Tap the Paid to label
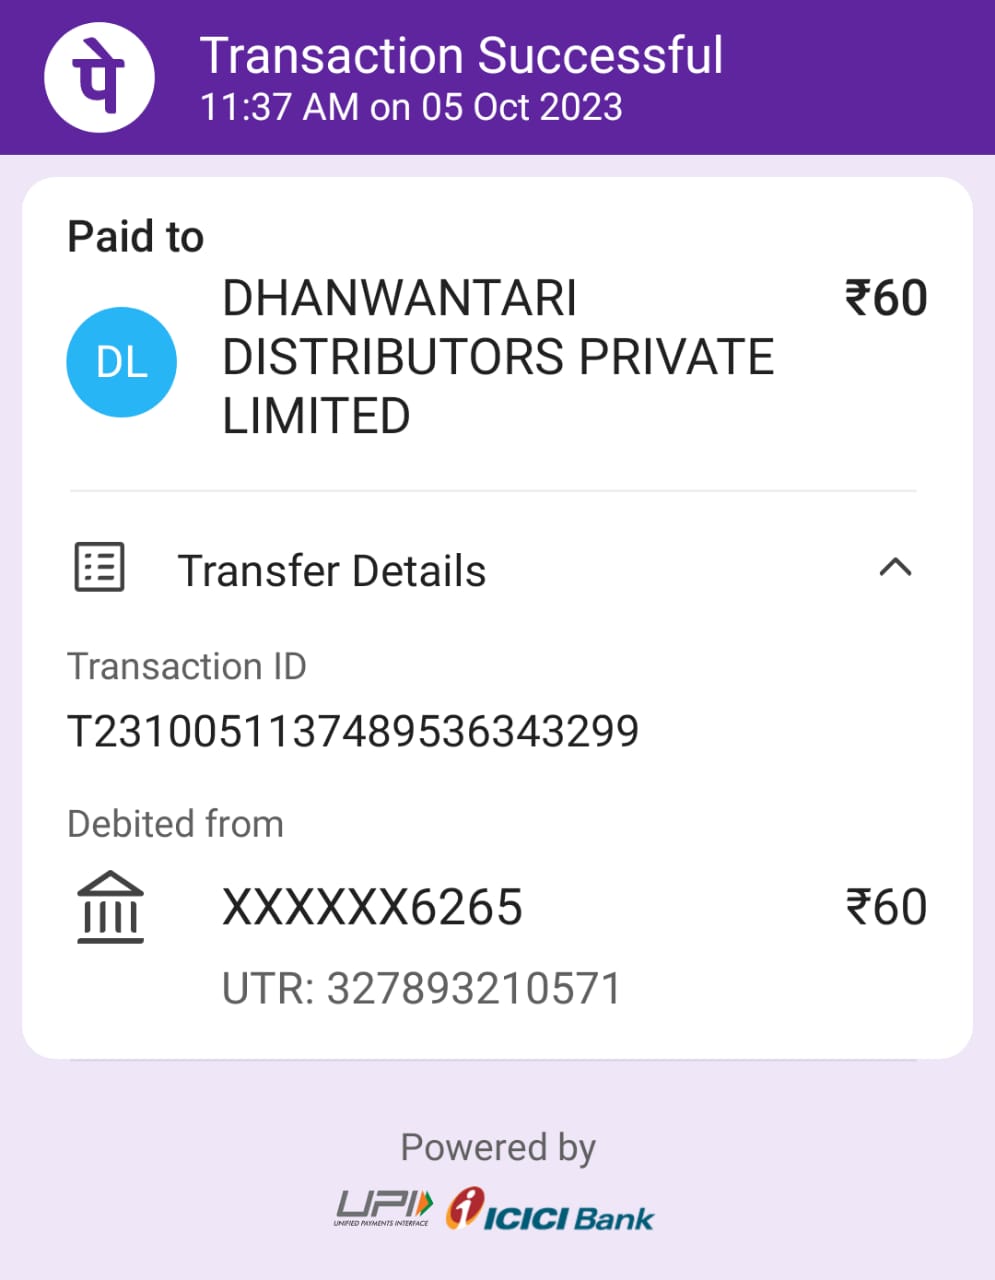Viewport: 995px width, 1280px height. (135, 237)
